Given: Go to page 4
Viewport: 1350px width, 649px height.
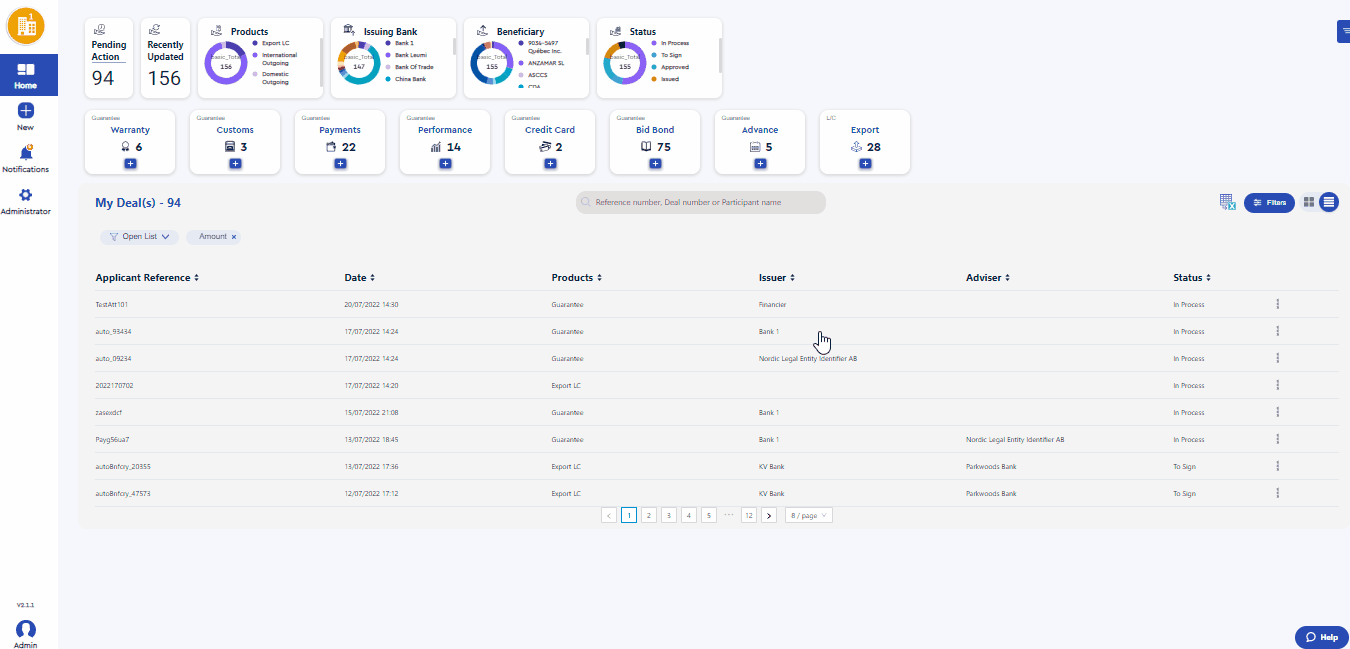Looking at the screenshot, I should (x=689, y=515).
